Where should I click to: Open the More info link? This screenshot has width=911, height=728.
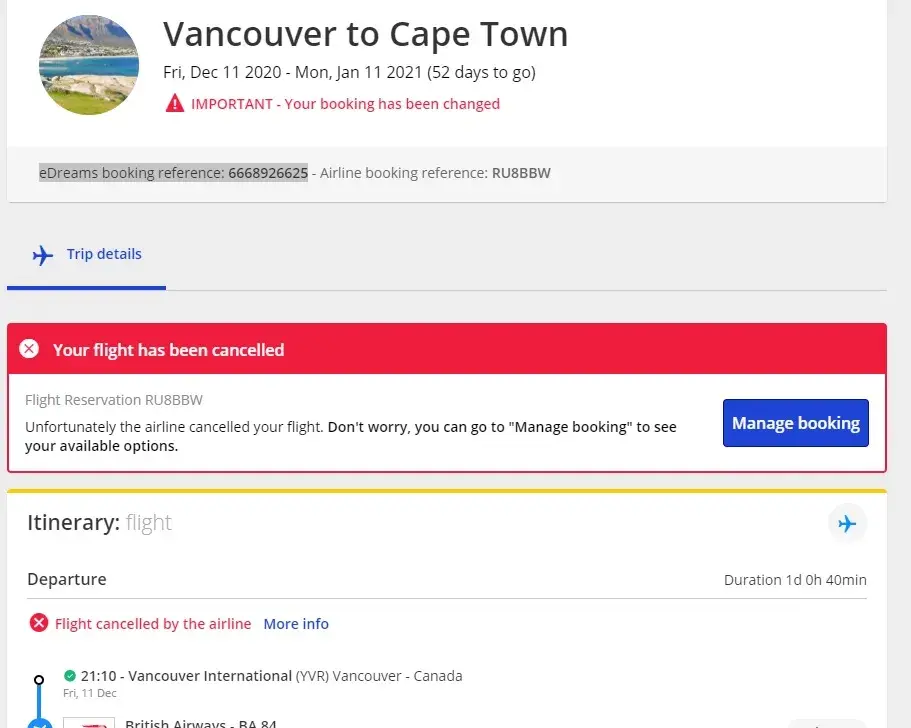click(x=296, y=624)
